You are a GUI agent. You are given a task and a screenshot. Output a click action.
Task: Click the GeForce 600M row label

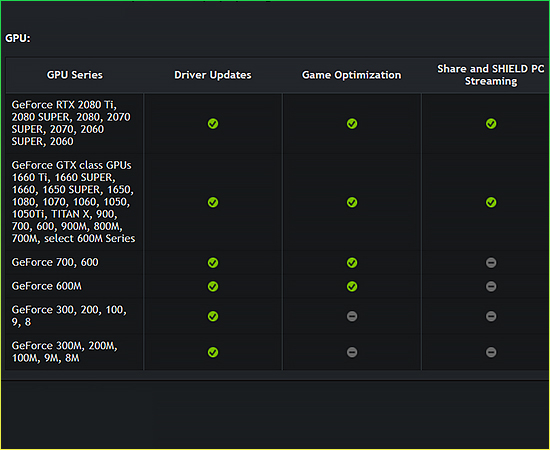47,286
